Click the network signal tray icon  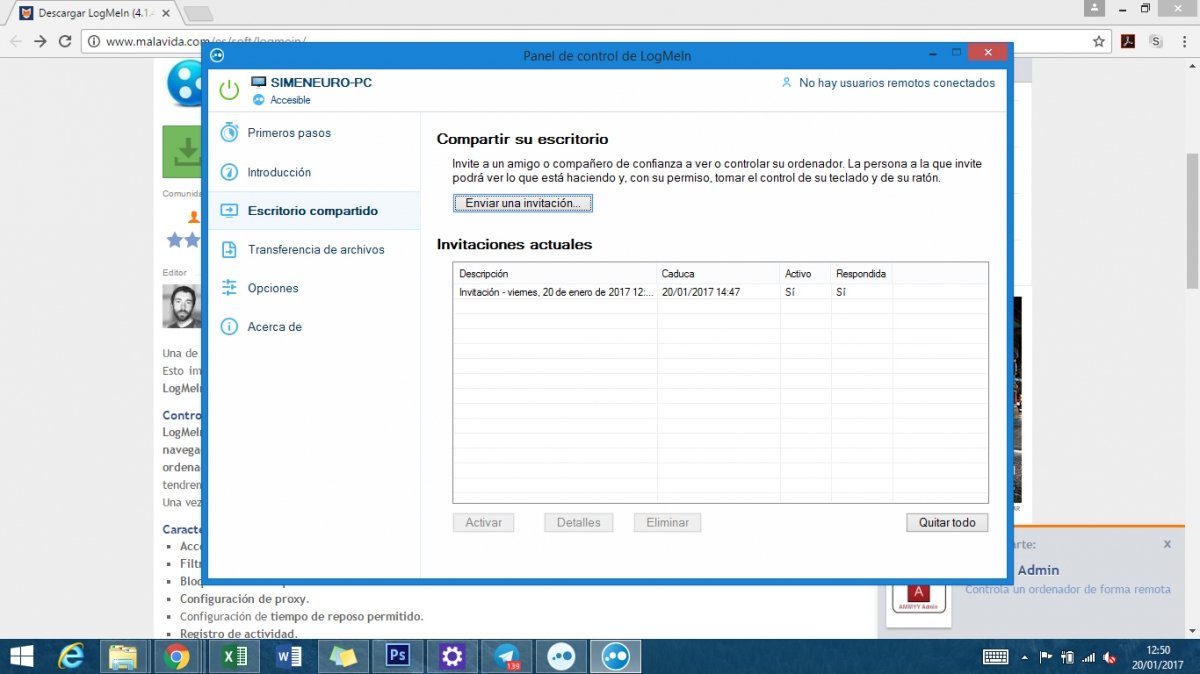(1088, 657)
